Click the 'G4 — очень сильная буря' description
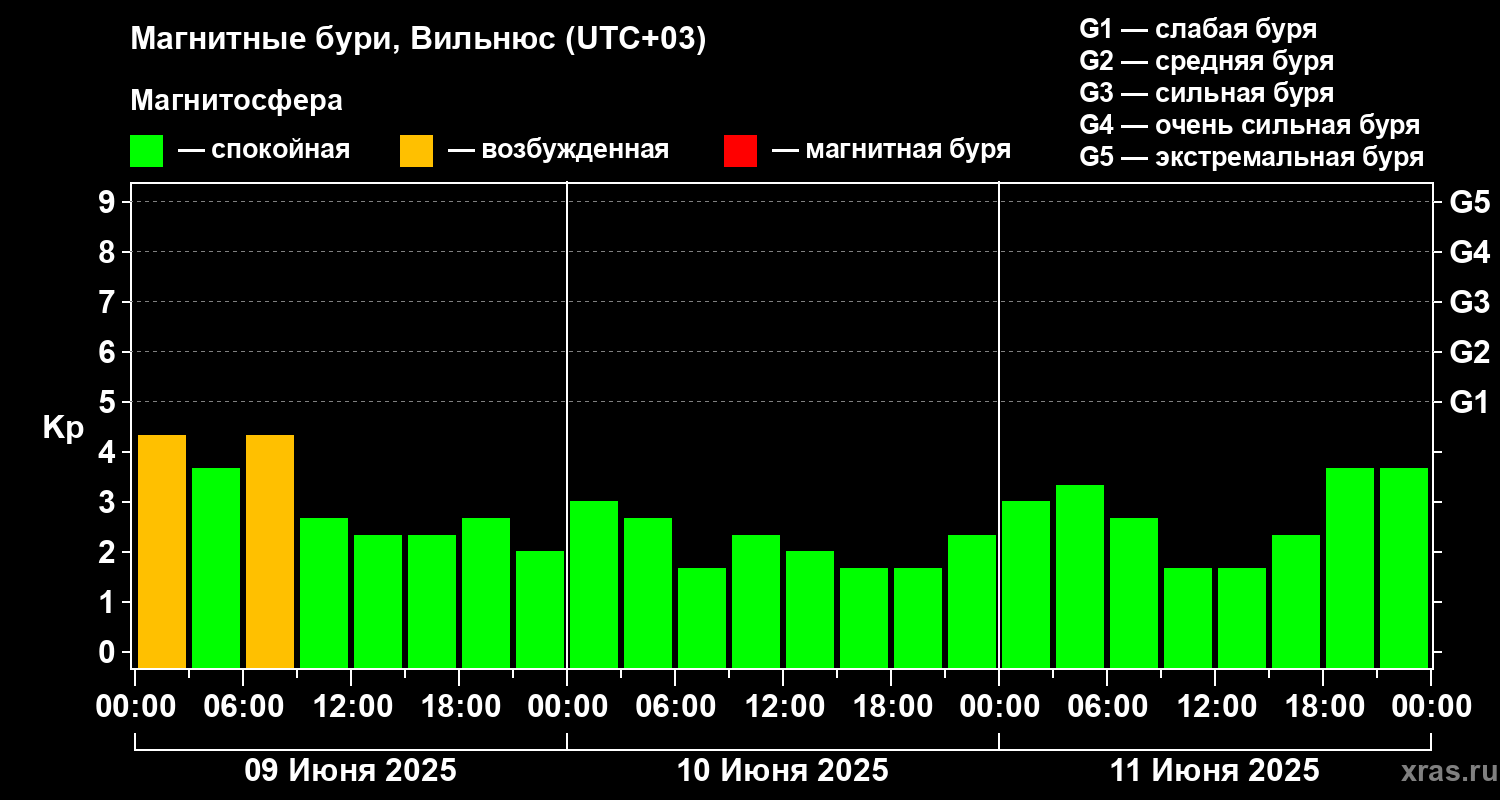 (x=1249, y=125)
